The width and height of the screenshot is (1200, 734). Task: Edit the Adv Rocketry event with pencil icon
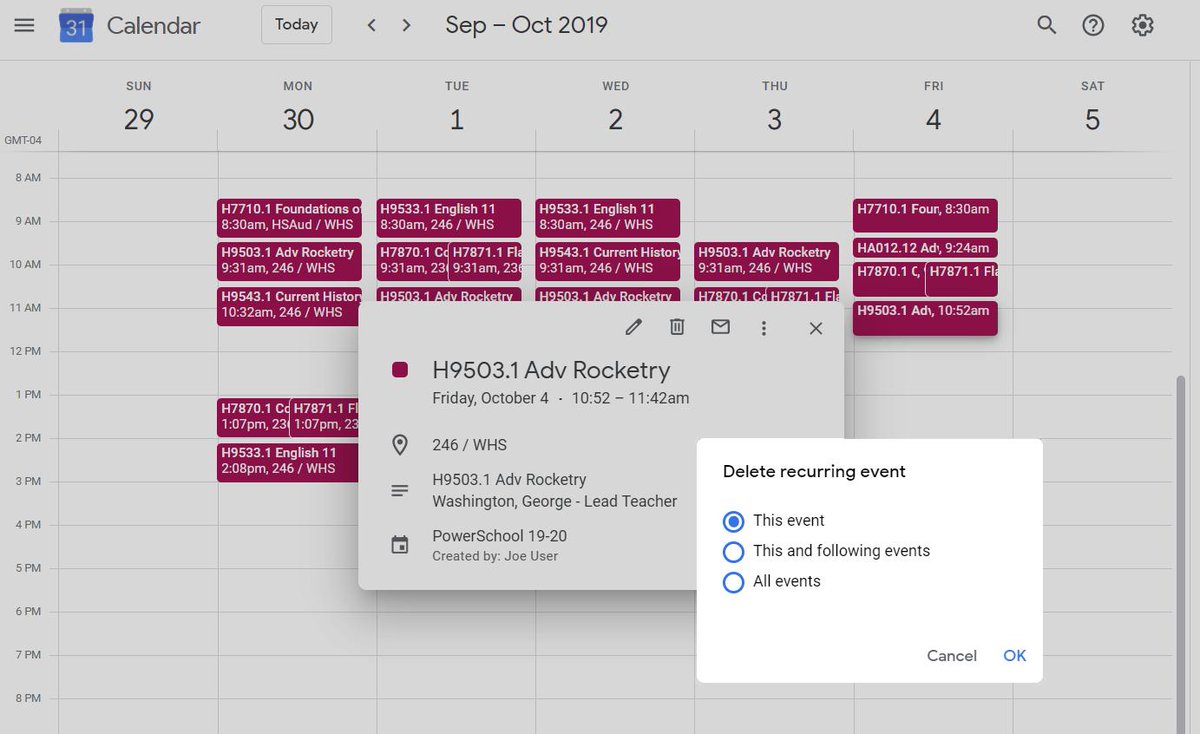tap(633, 327)
